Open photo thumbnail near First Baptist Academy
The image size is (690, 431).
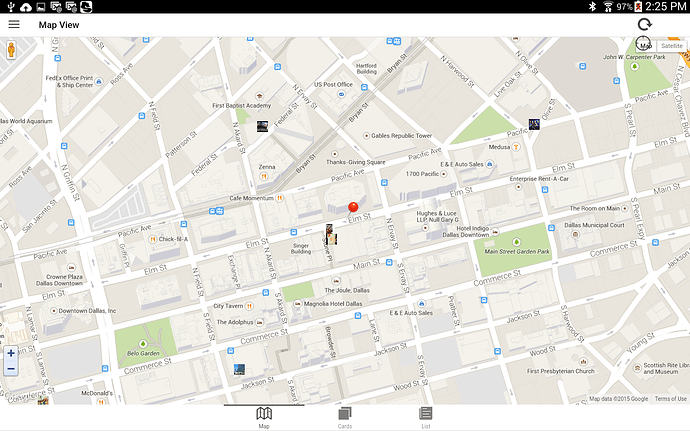(x=262, y=126)
